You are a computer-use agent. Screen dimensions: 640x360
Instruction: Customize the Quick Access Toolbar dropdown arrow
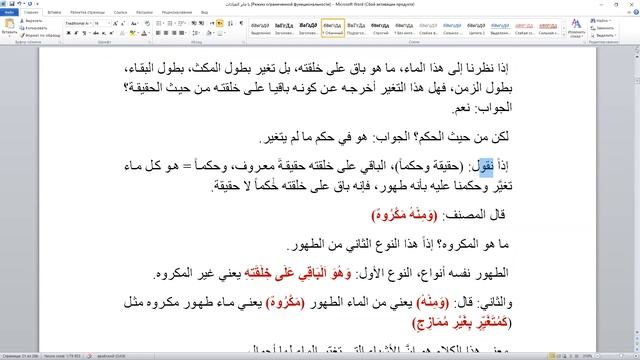click(x=38, y=4)
